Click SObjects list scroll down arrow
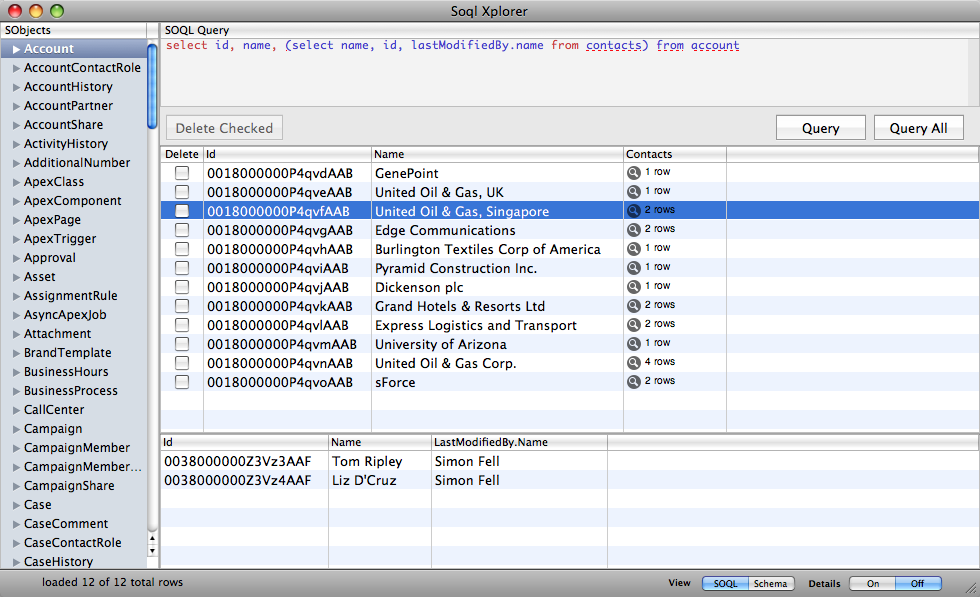This screenshot has height=597, width=980. click(x=152, y=551)
